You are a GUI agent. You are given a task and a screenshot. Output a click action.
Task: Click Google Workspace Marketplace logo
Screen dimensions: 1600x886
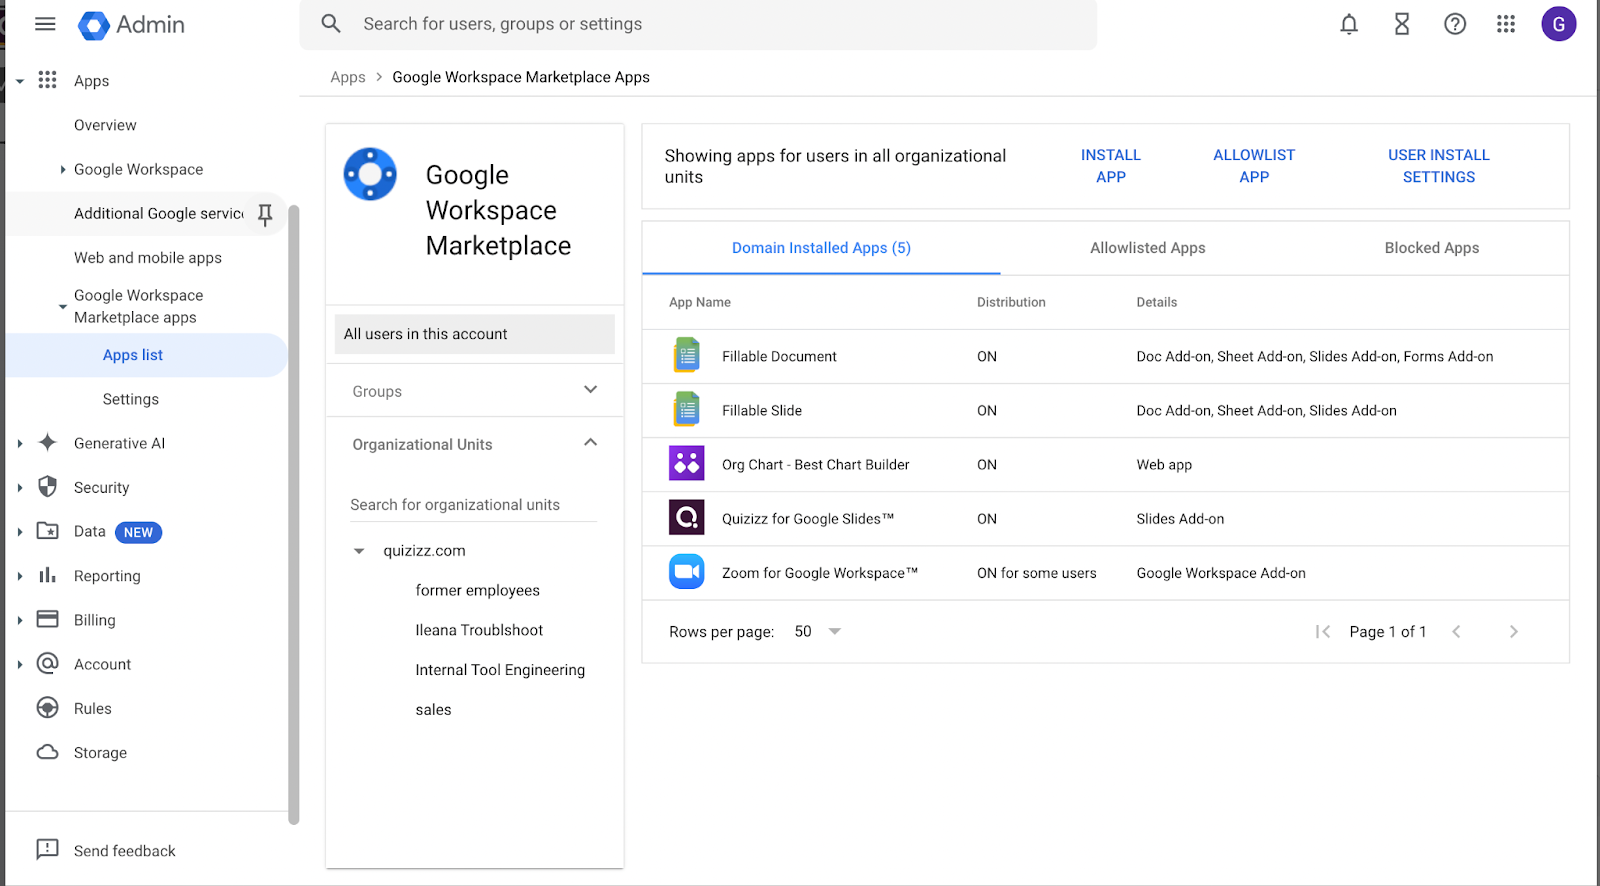coord(370,174)
